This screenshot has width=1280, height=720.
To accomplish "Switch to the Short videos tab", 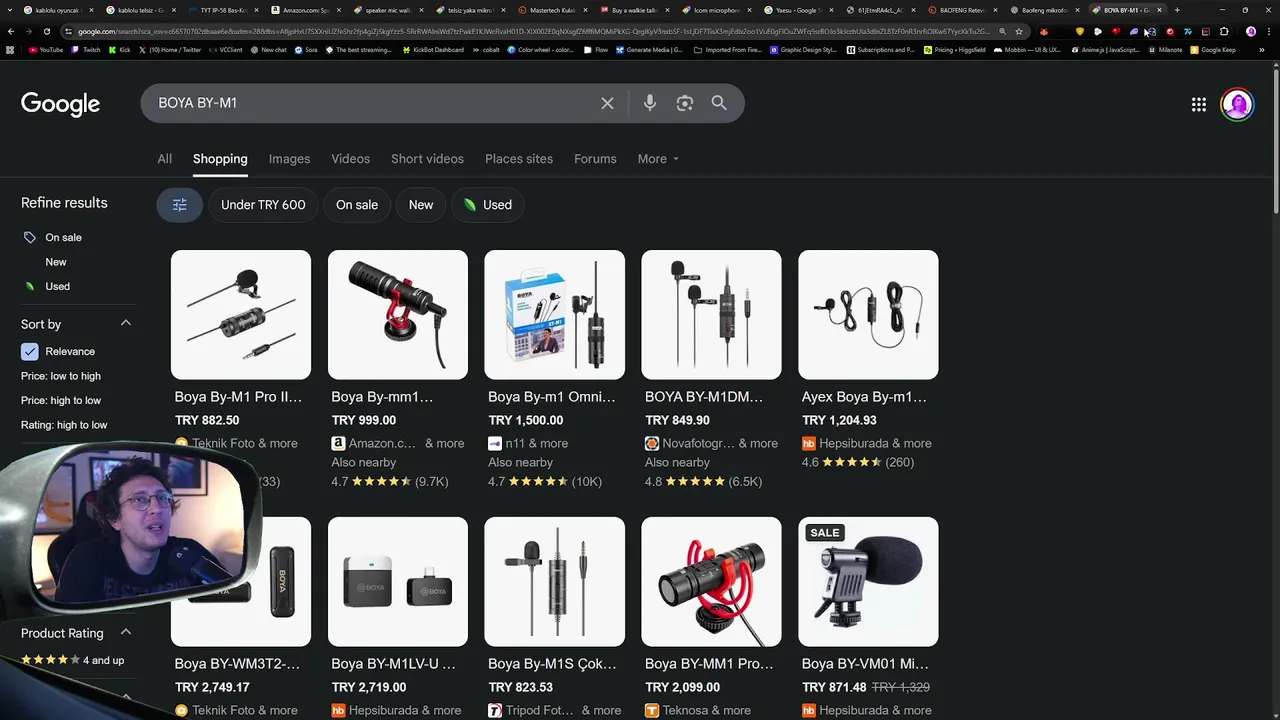I will click(x=427, y=159).
